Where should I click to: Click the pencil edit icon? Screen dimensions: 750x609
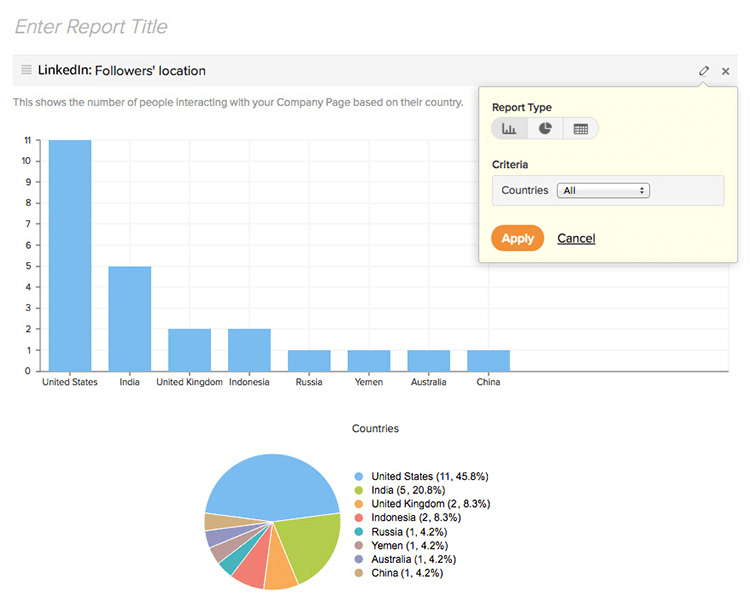tap(704, 71)
